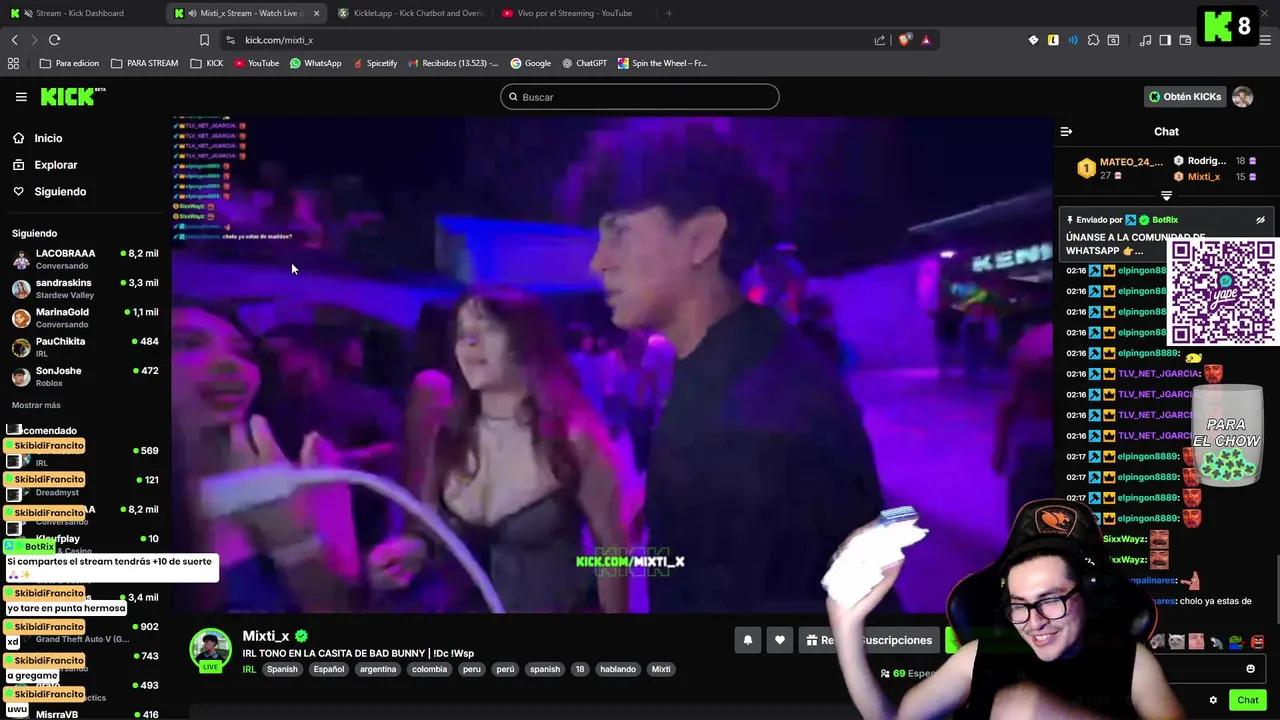1280x720 pixels.
Task: Open PauChikita channel in sidebar
Action: pos(85,347)
